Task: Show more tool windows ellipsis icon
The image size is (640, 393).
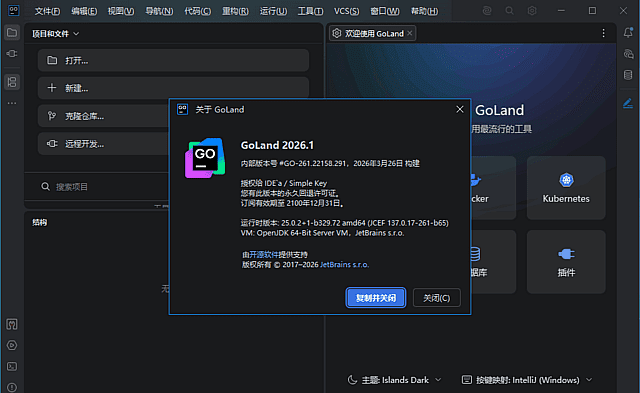Action: 12,103
